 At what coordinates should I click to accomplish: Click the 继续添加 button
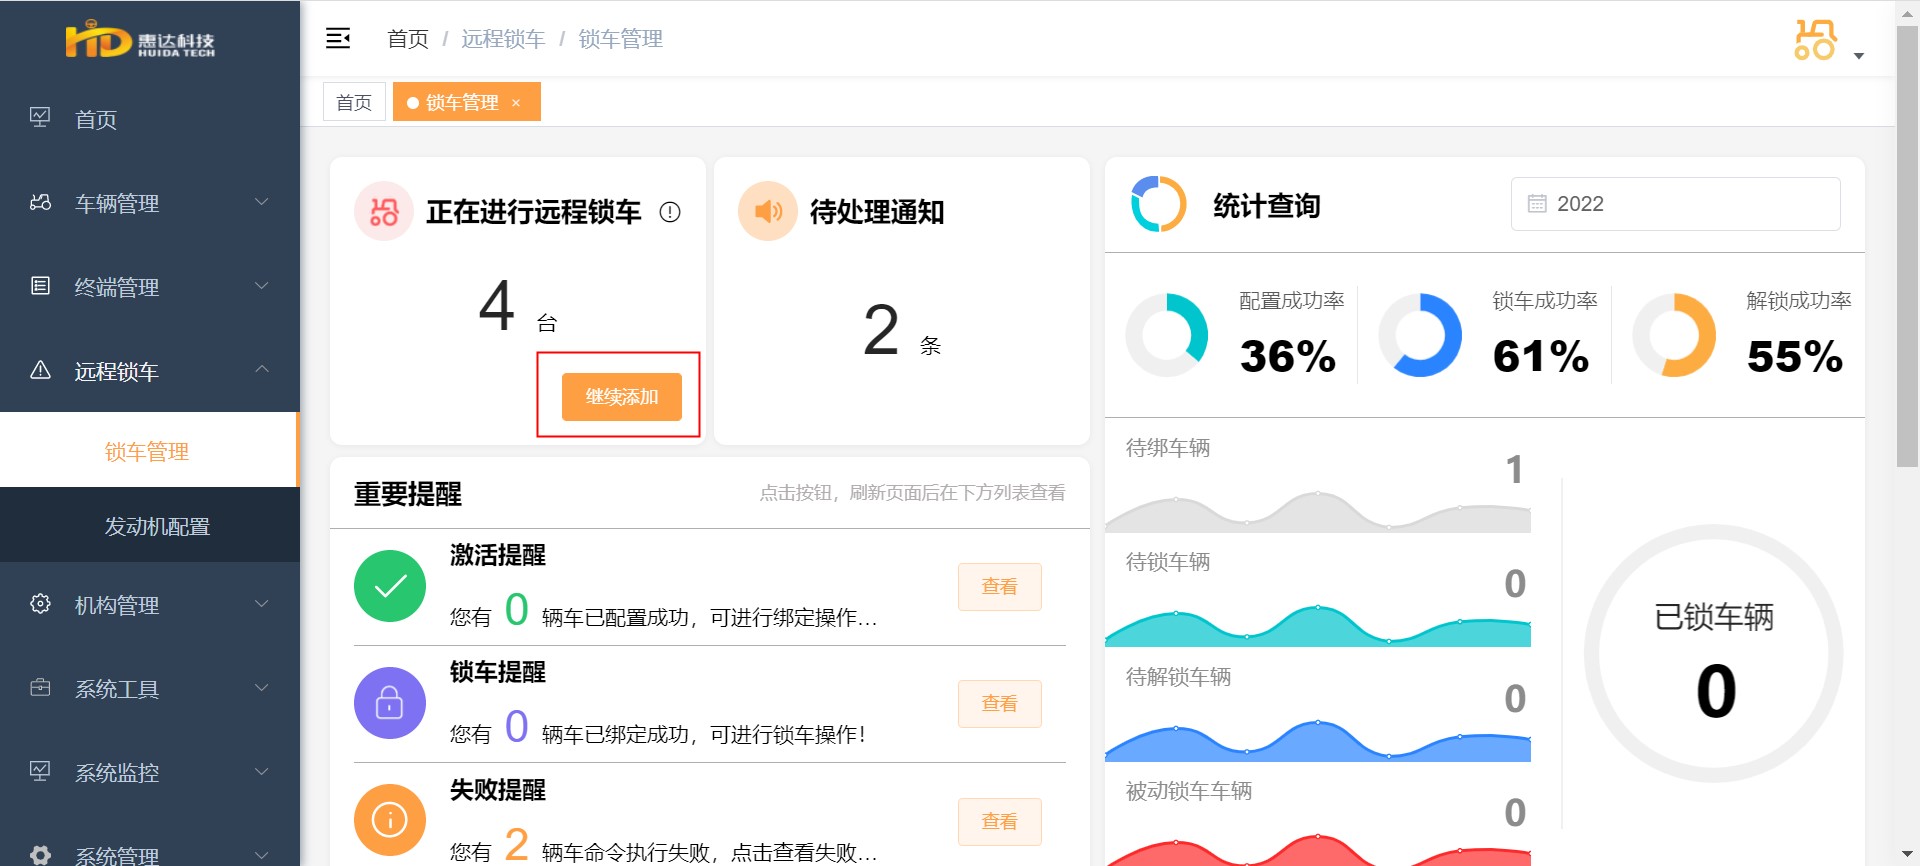tap(621, 396)
